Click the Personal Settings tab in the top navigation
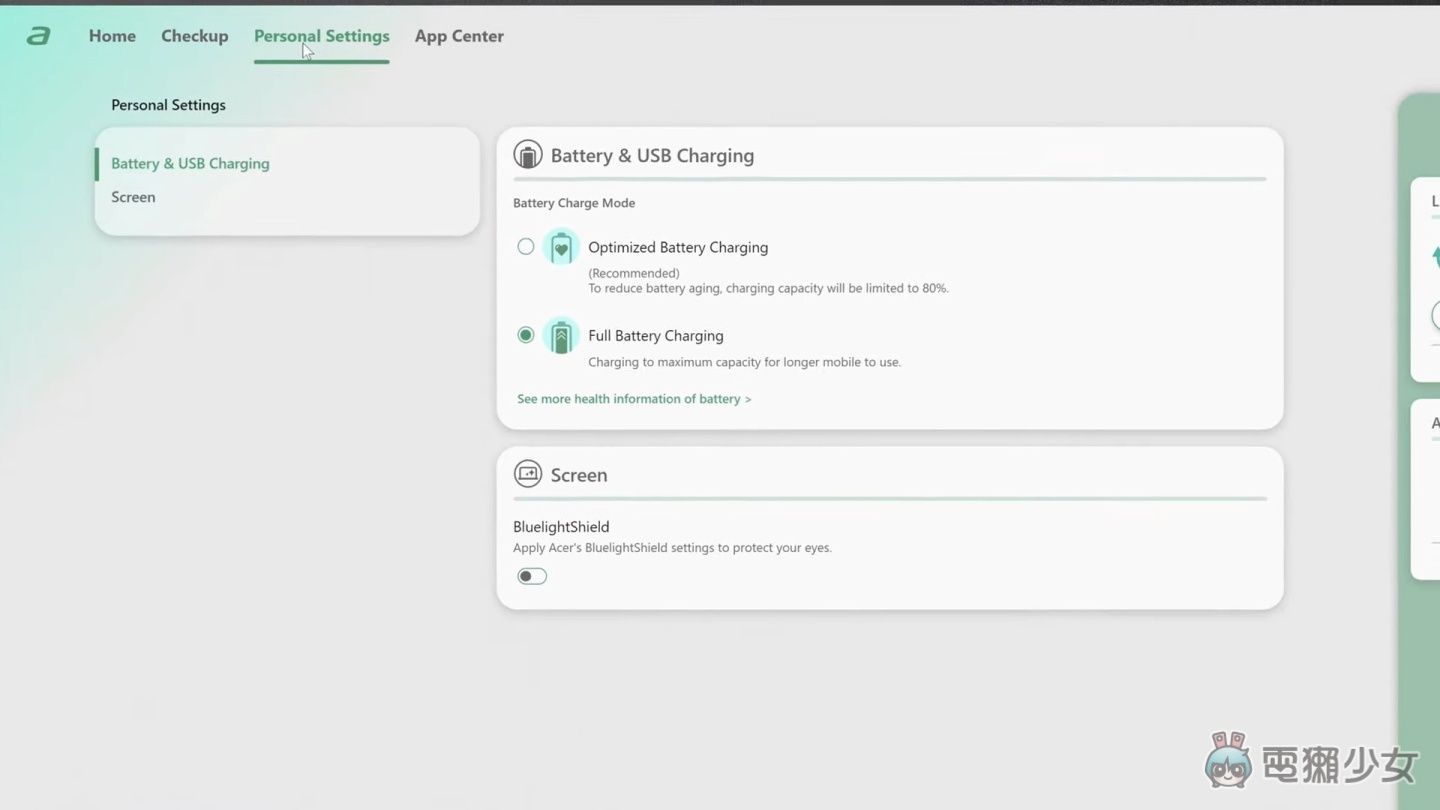 coord(321,36)
